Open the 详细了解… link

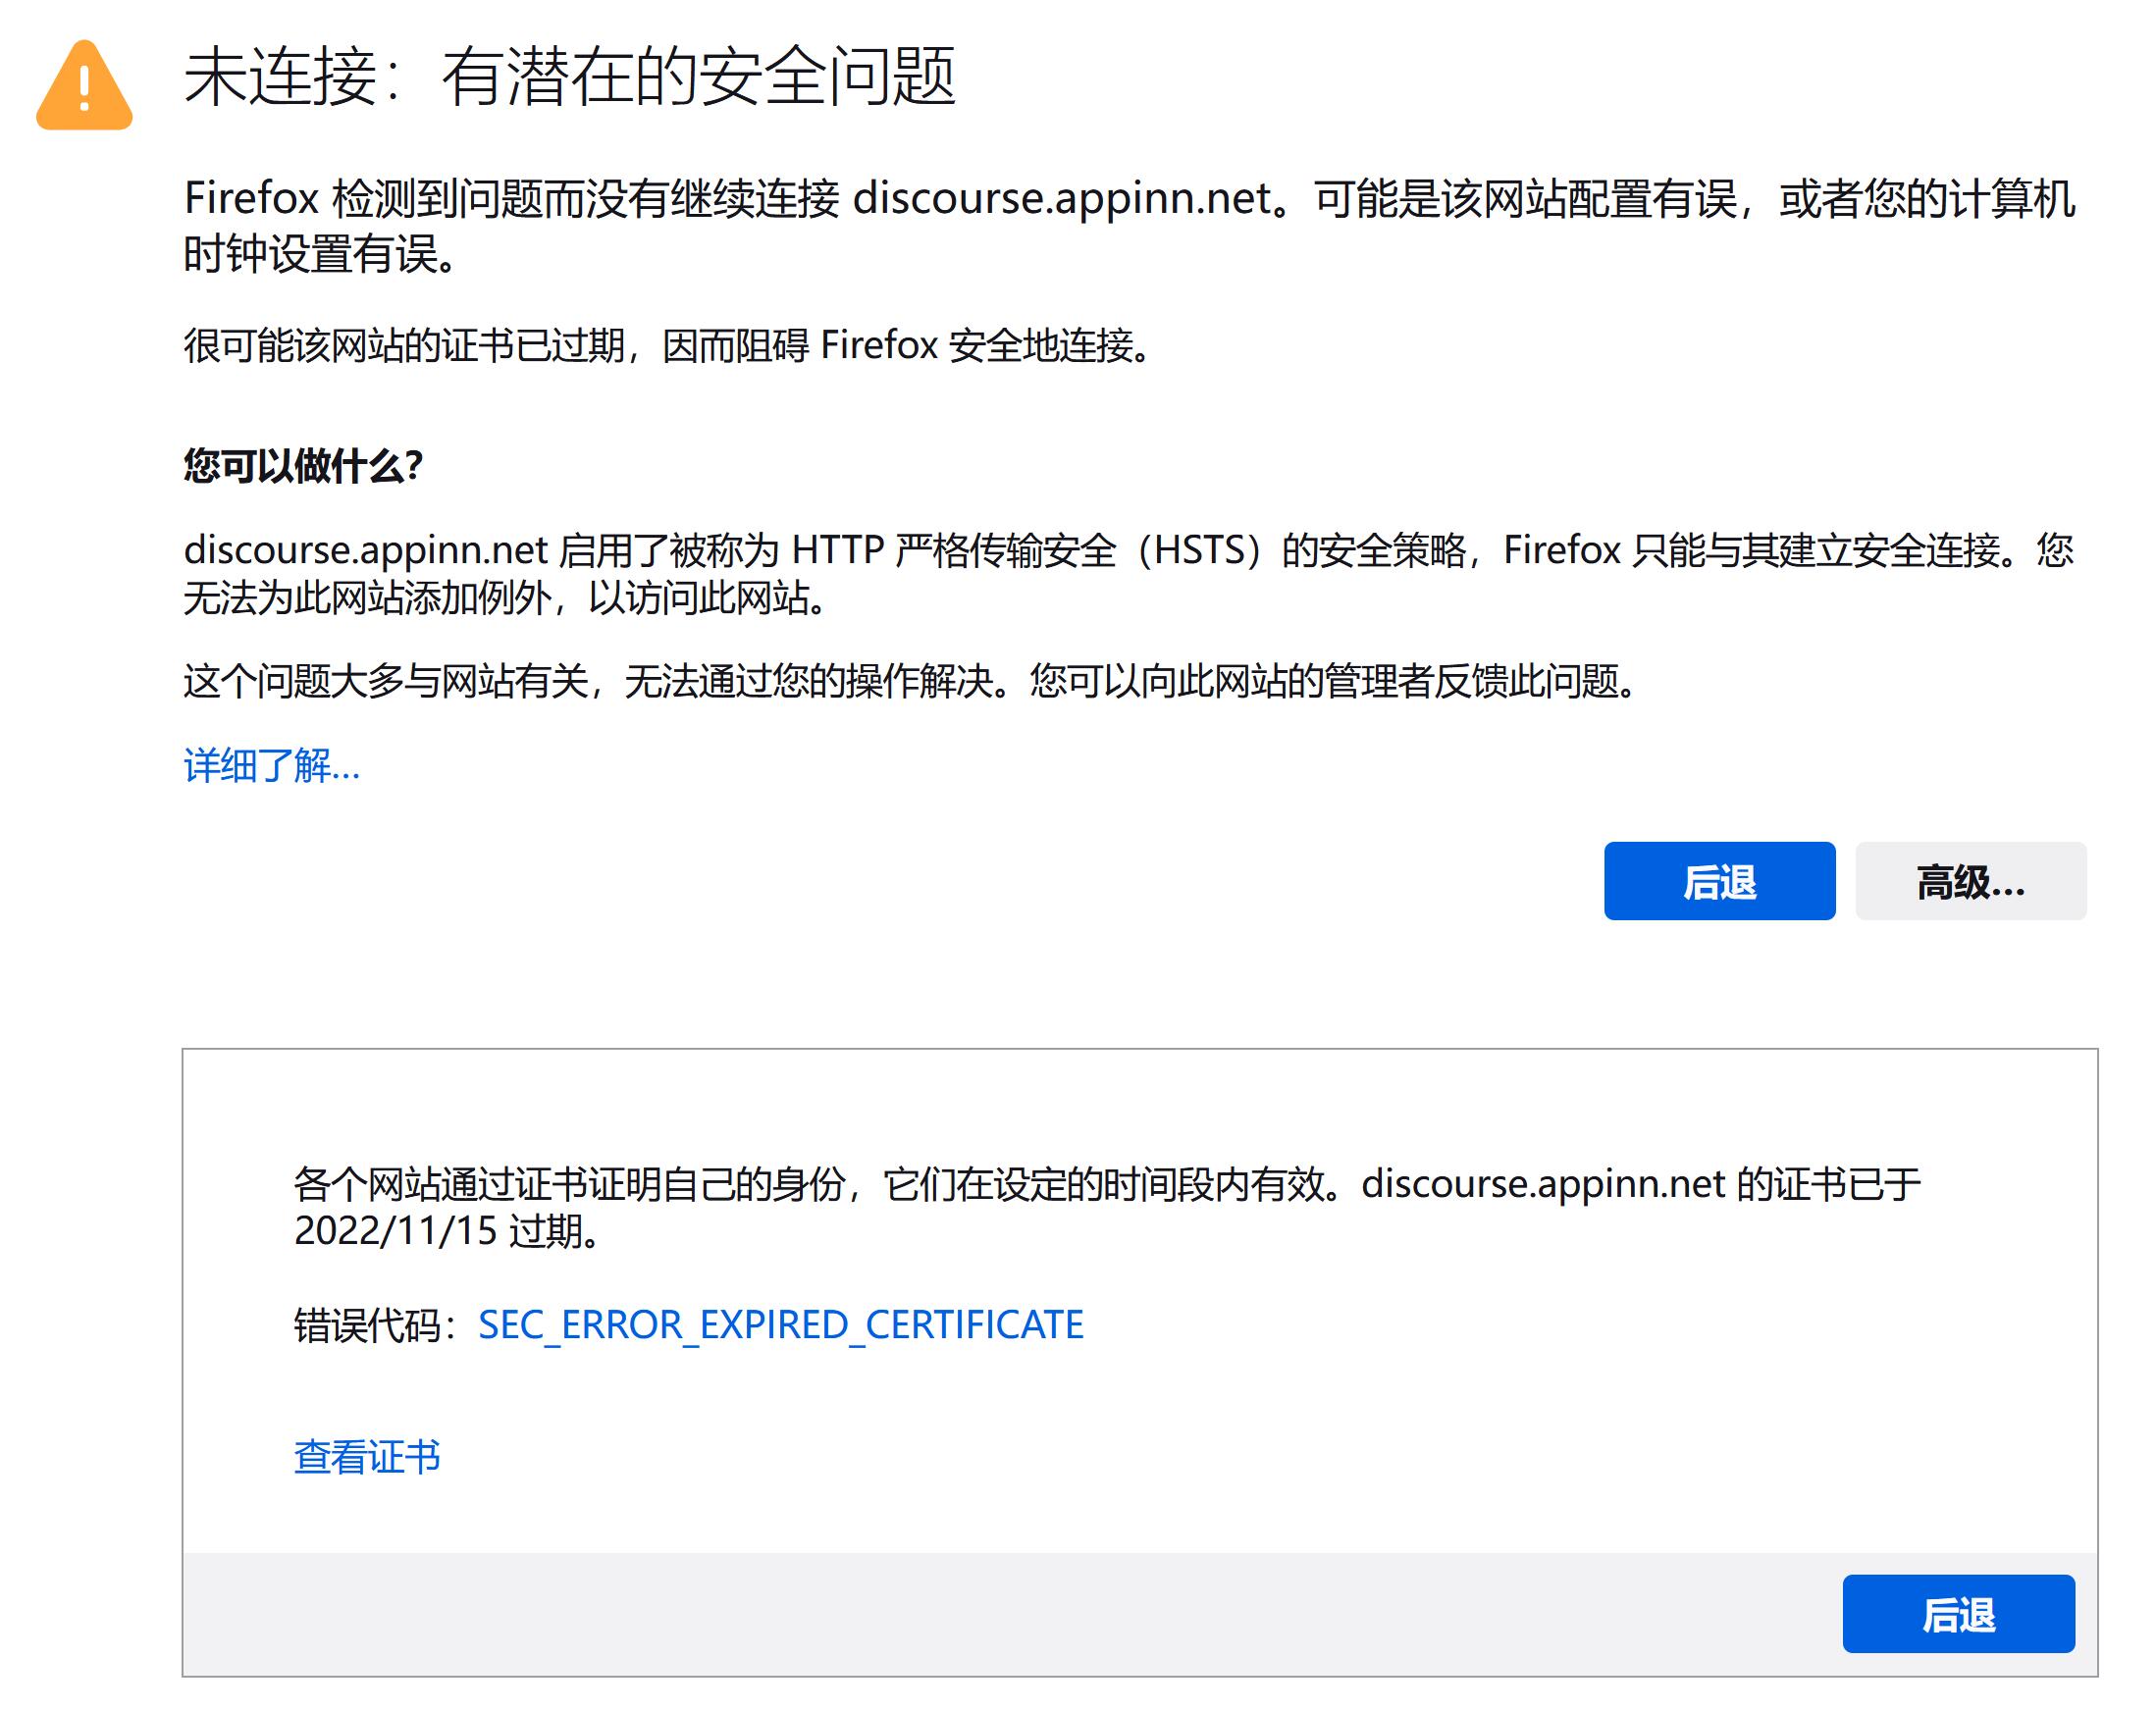click(x=271, y=766)
